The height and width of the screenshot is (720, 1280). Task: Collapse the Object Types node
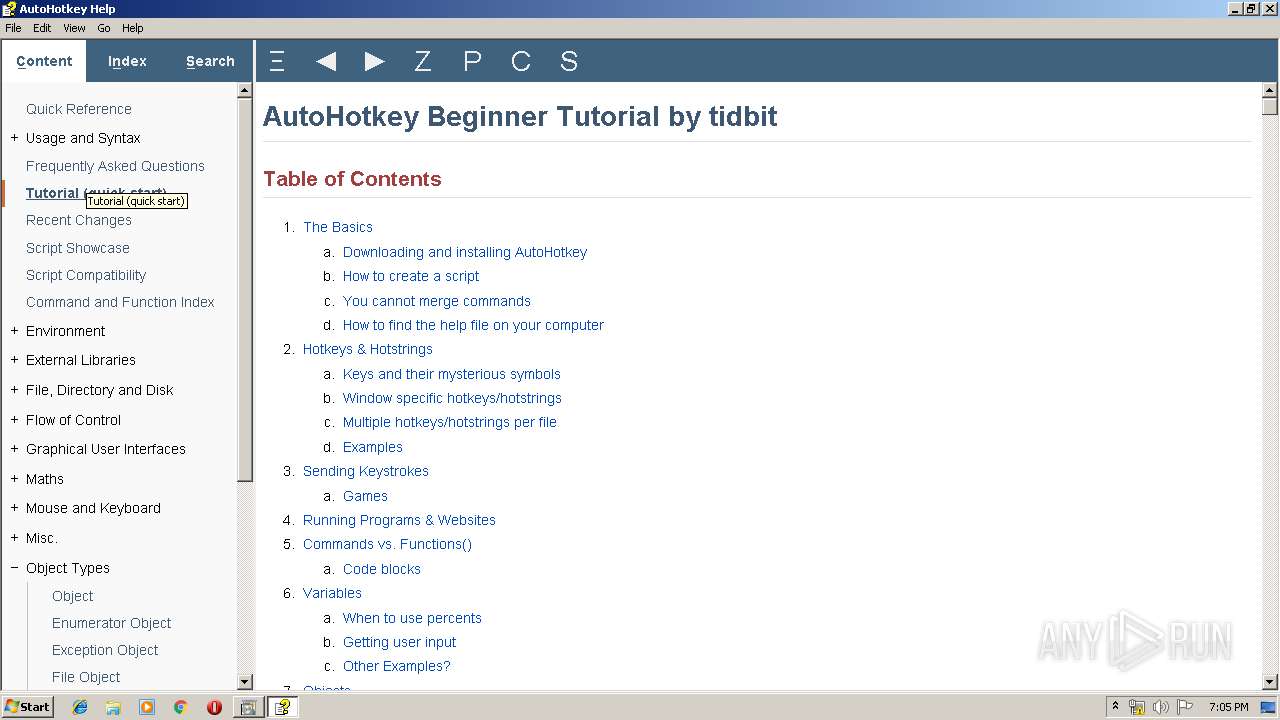click(14, 568)
